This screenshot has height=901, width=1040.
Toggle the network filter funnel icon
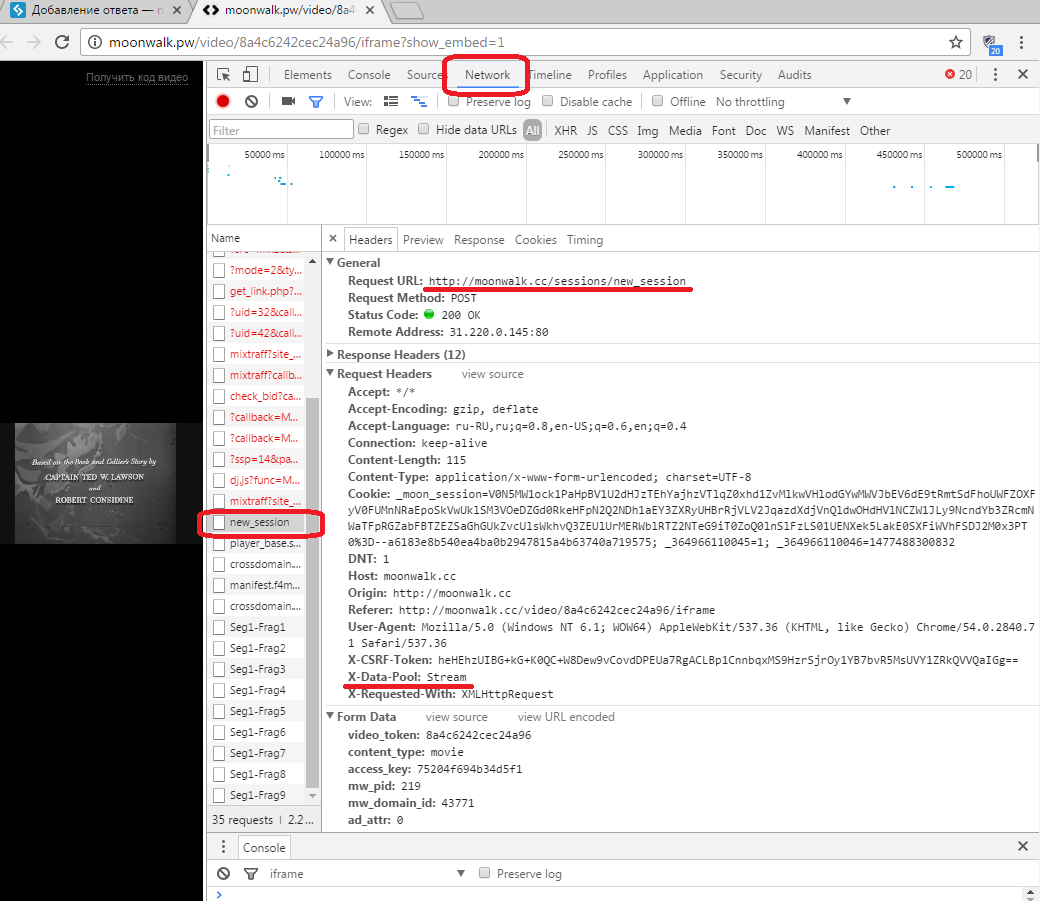click(316, 101)
